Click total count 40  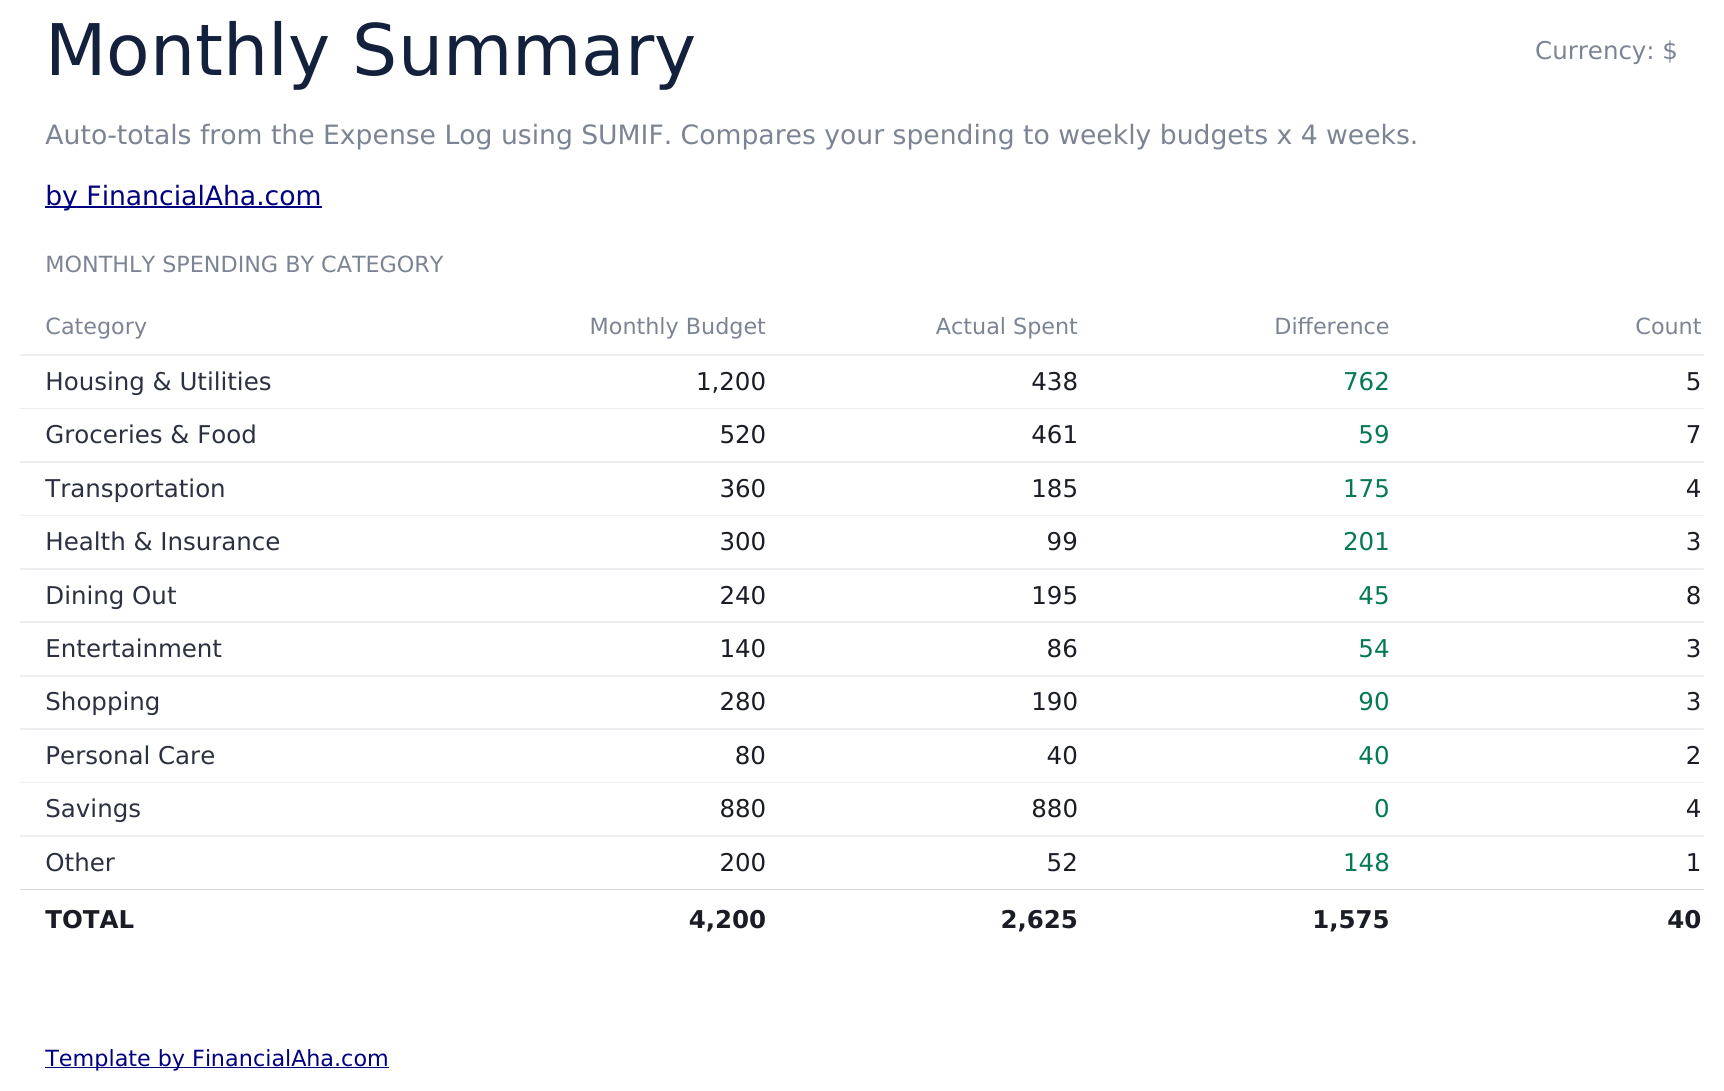1684,920
